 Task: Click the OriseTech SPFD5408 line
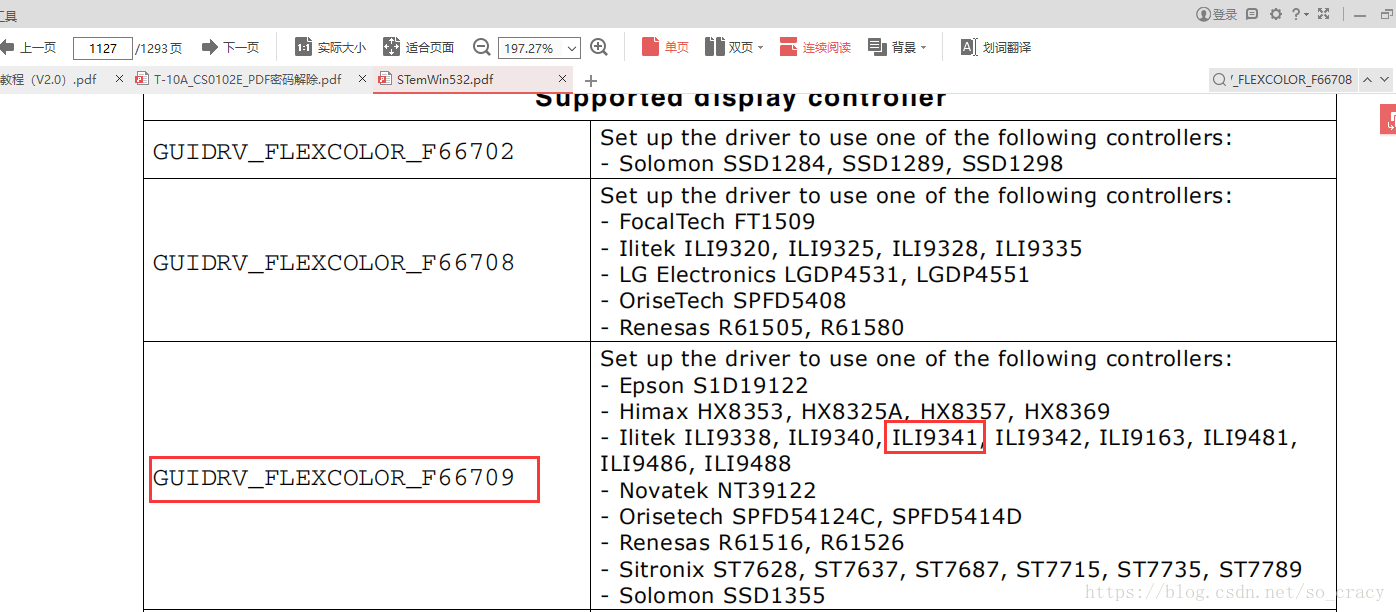[723, 300]
